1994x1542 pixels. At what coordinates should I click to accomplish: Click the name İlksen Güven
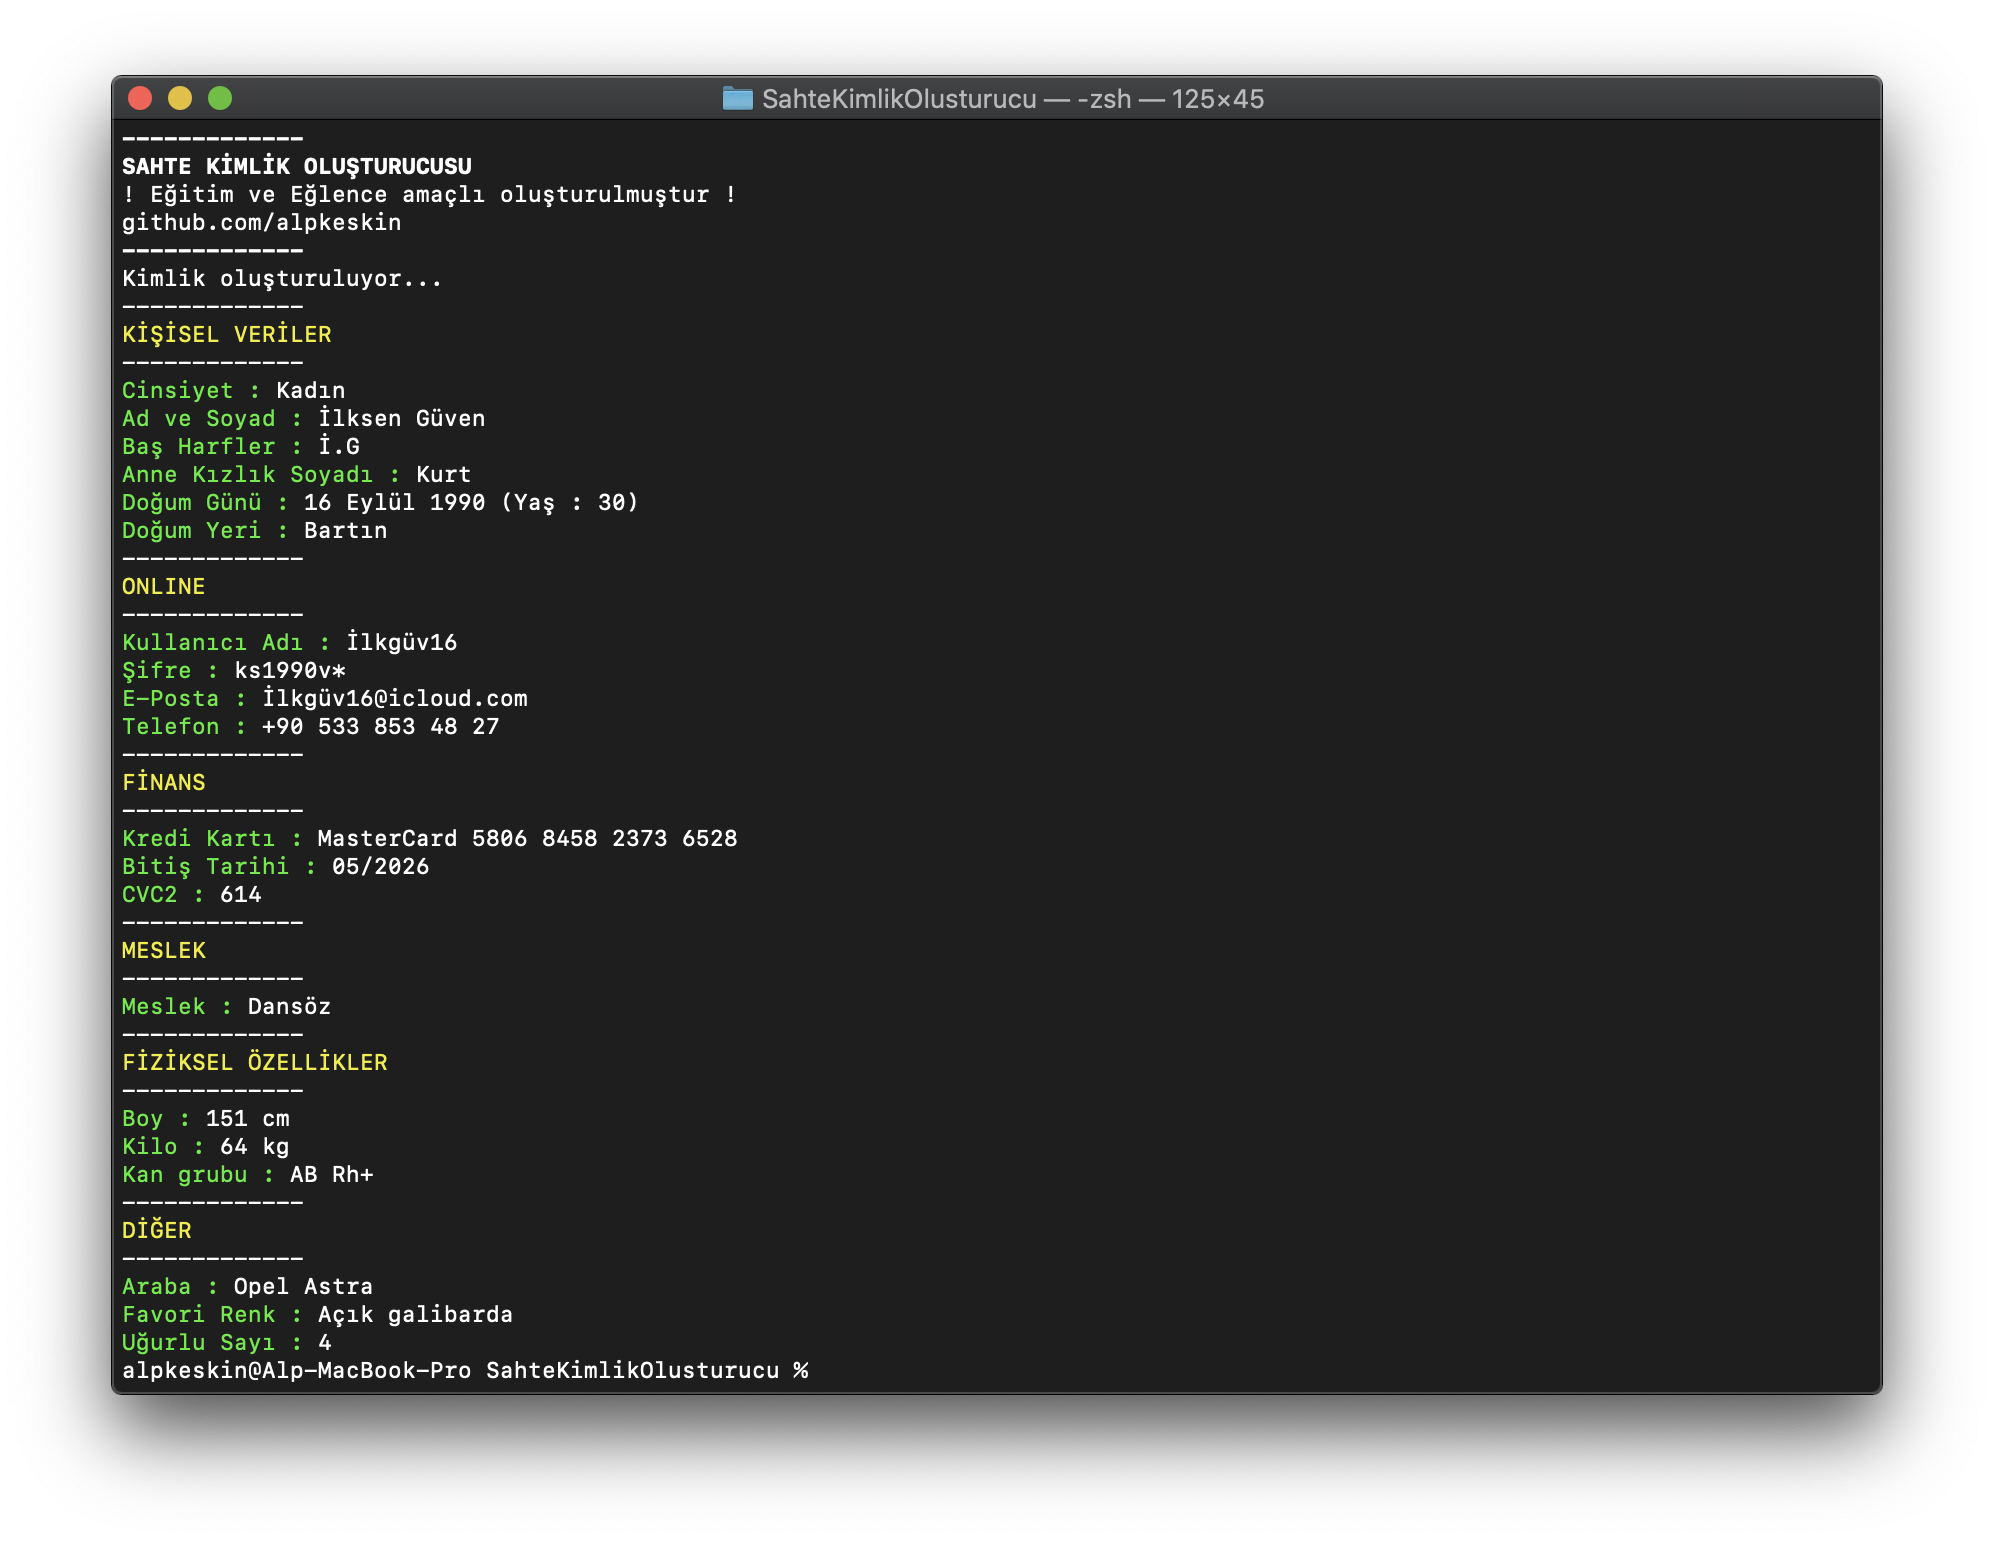(402, 418)
